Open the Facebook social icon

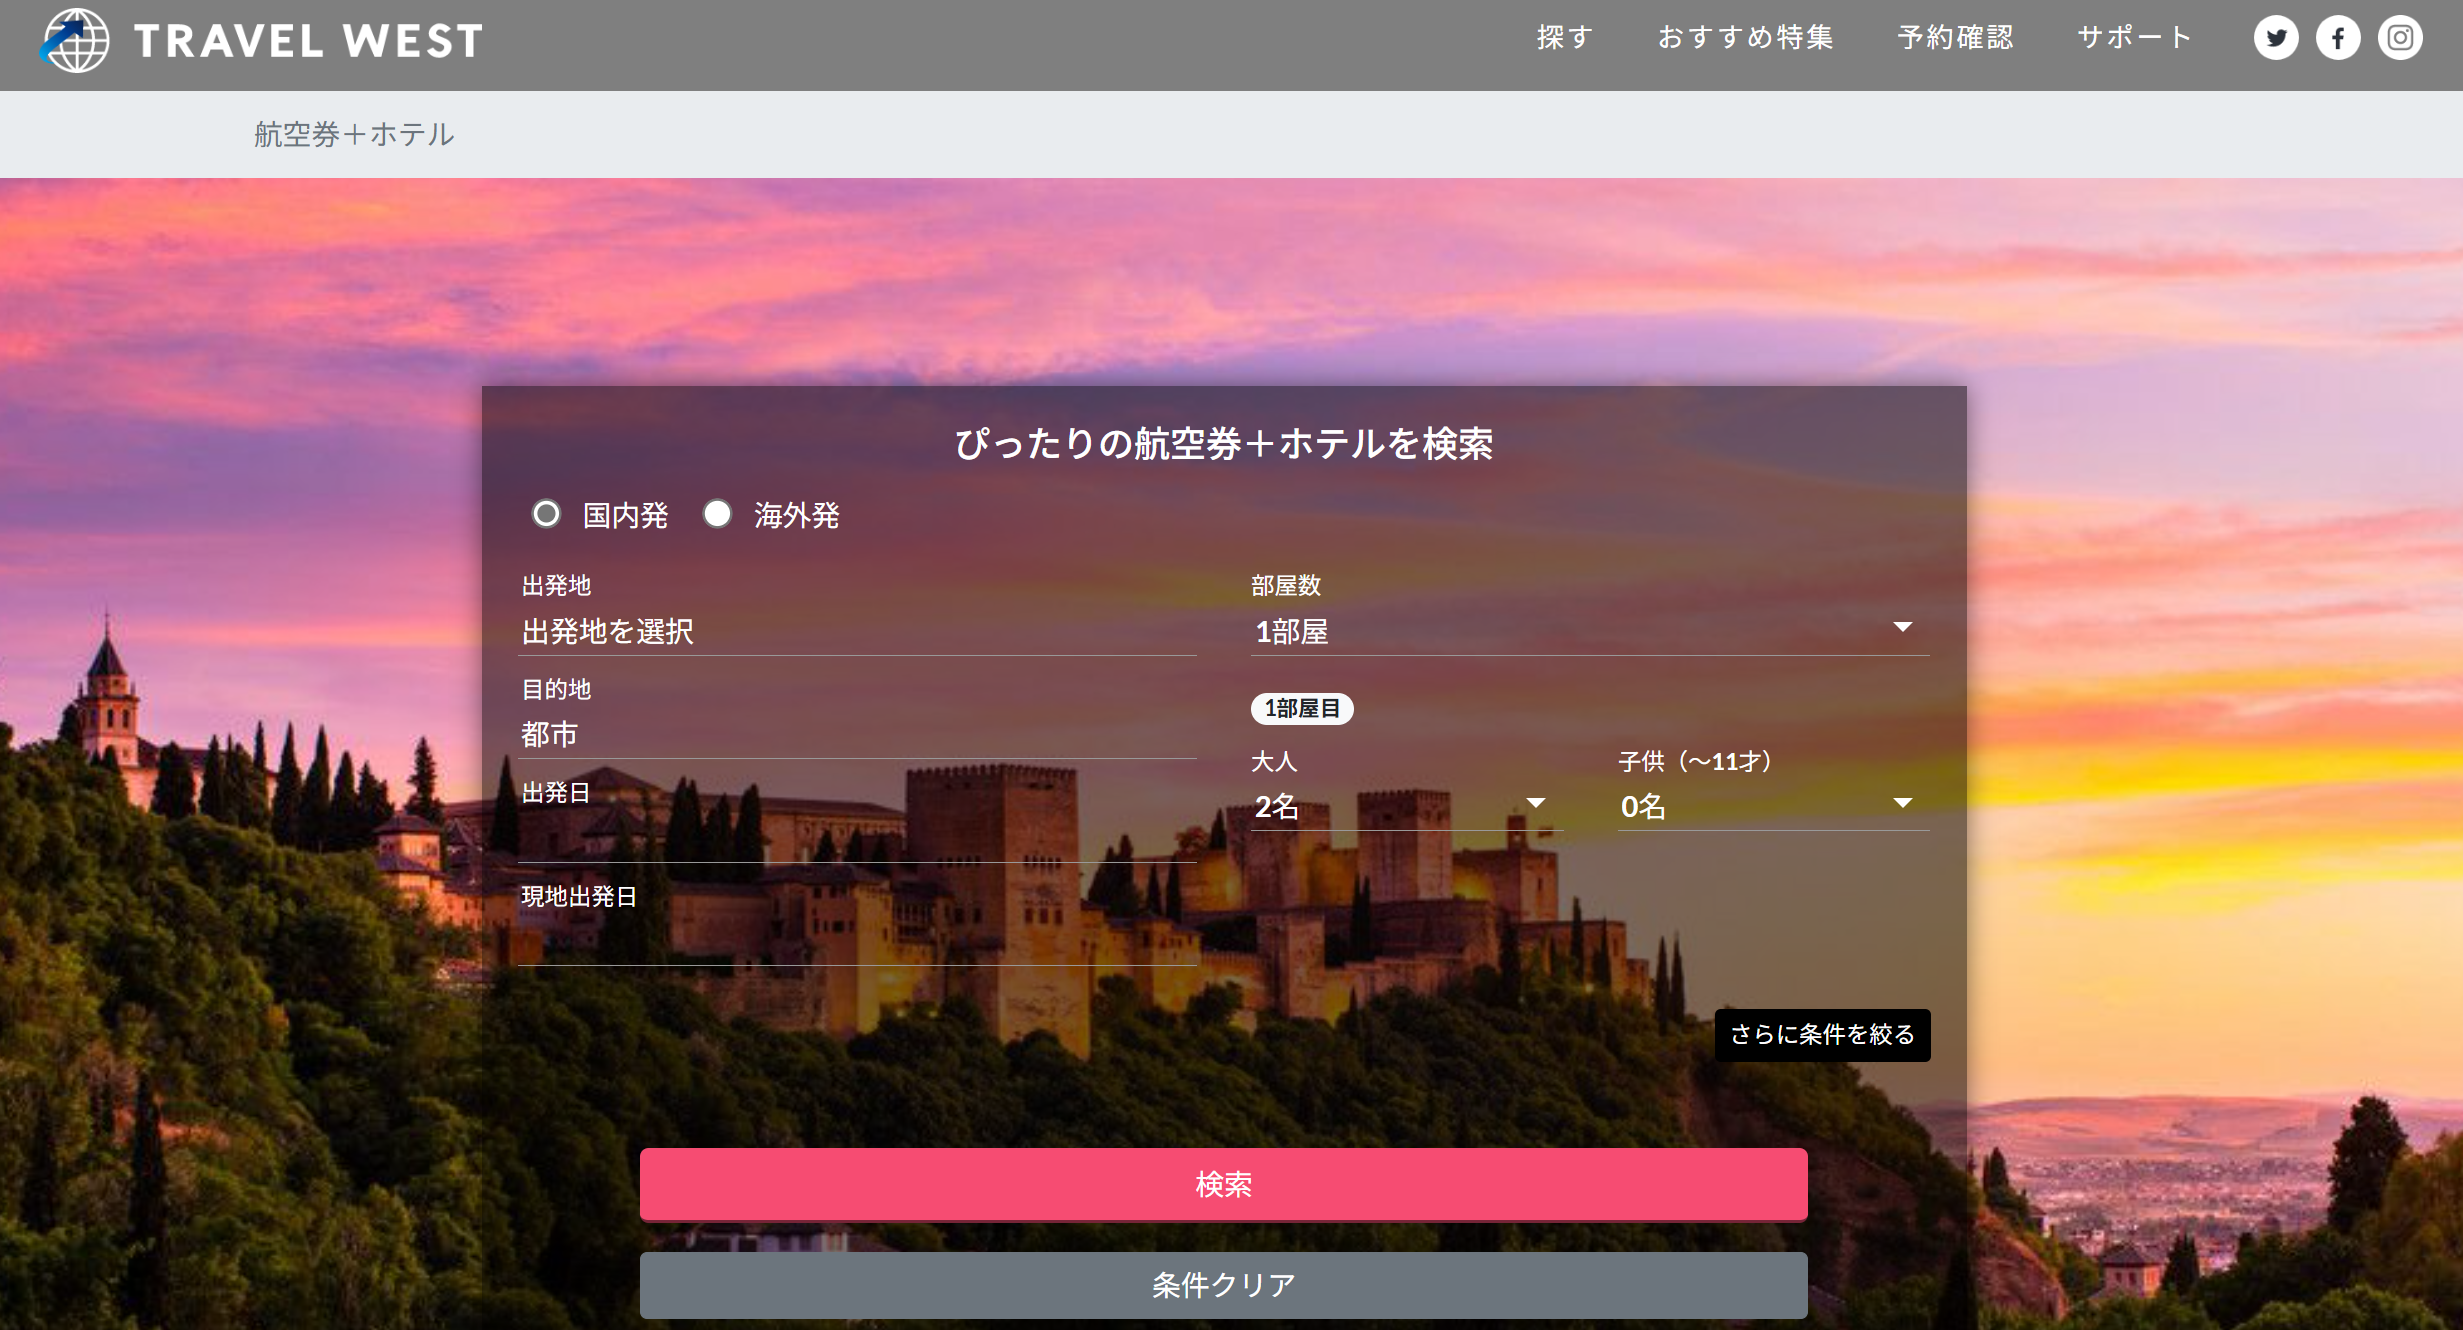tap(2338, 38)
